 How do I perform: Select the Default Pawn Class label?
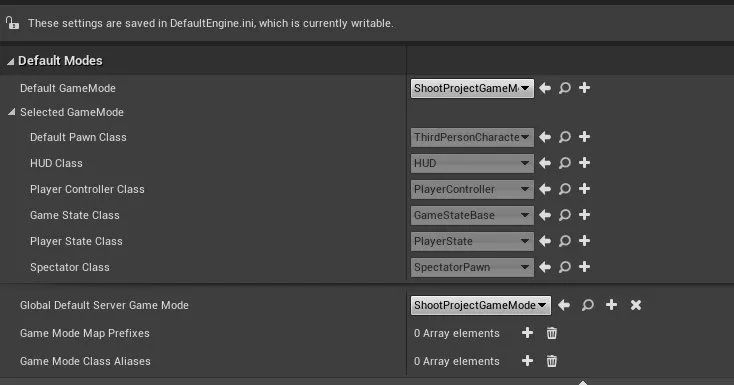[x=78, y=137]
